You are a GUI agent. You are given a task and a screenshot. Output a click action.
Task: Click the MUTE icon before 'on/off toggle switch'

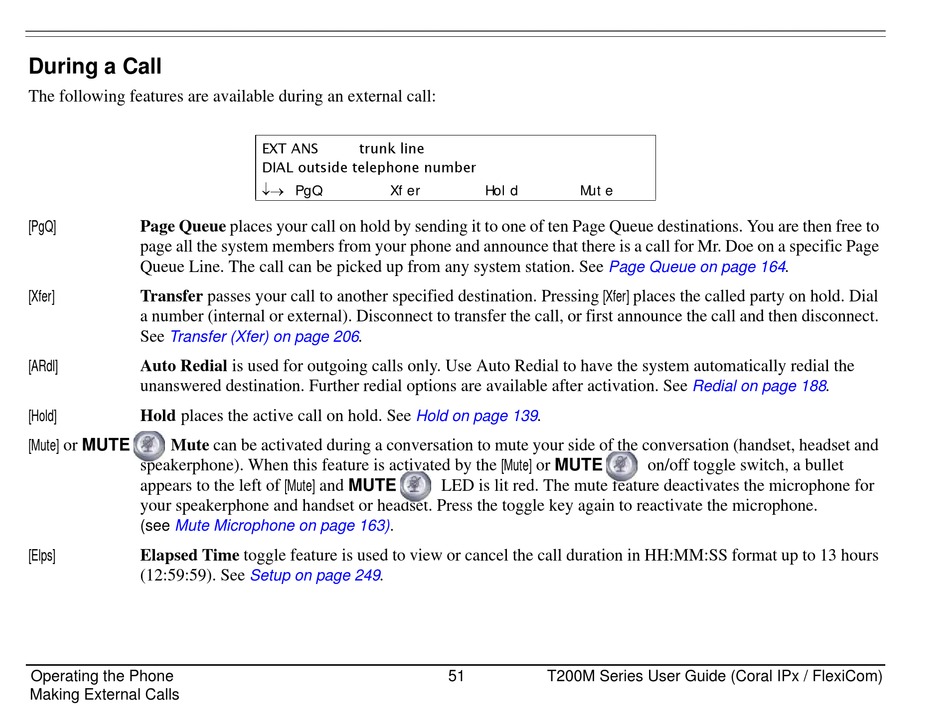pos(622,465)
